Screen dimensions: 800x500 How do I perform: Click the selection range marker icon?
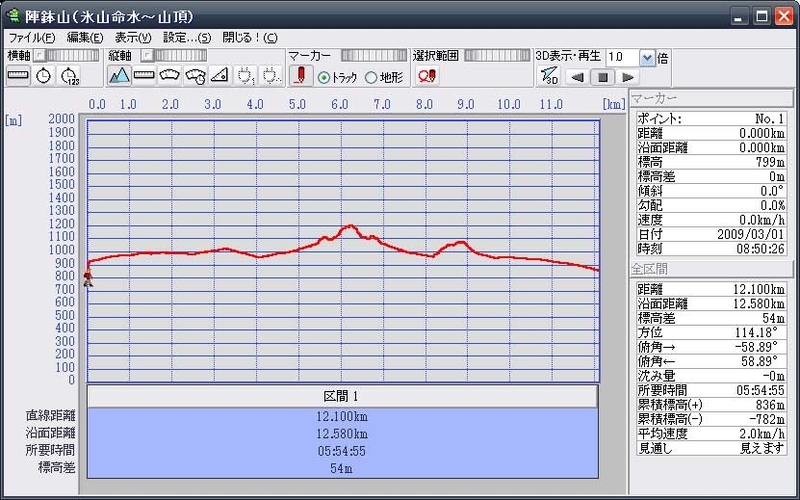pyautogui.click(x=427, y=76)
